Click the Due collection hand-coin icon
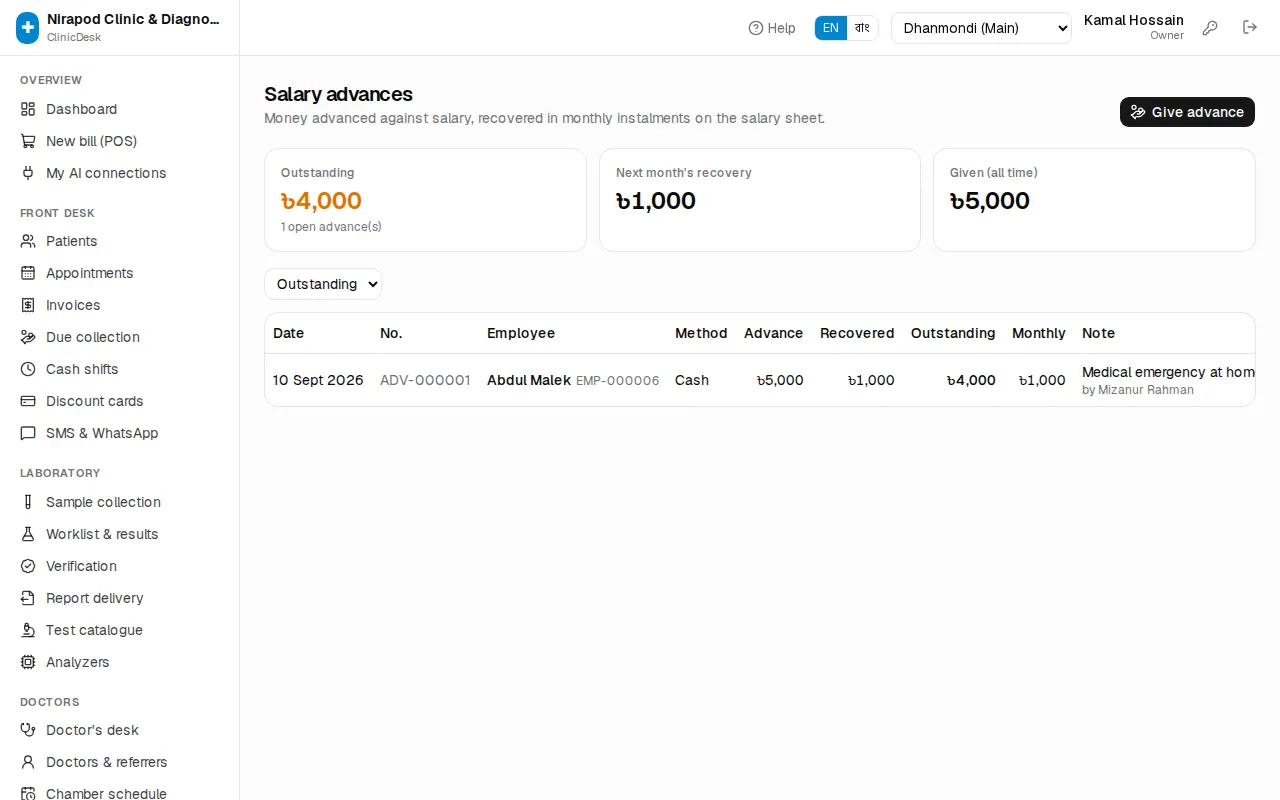 [x=28, y=337]
